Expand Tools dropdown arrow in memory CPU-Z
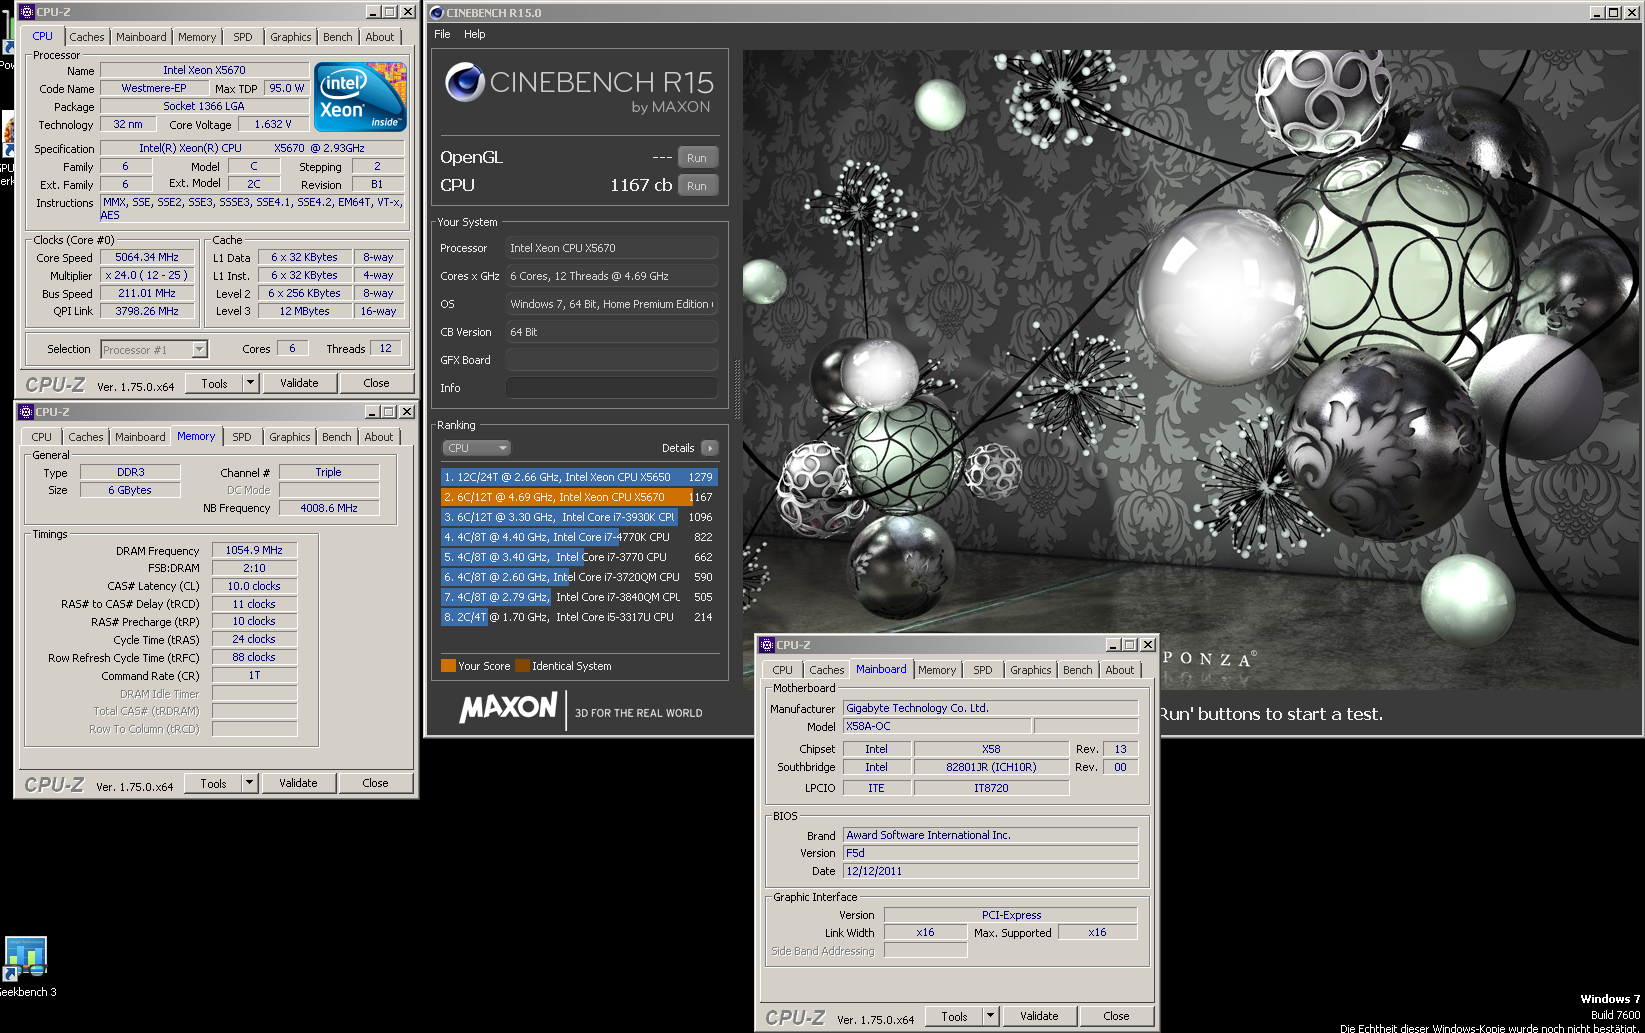Image resolution: width=1645 pixels, height=1033 pixels. click(x=249, y=783)
